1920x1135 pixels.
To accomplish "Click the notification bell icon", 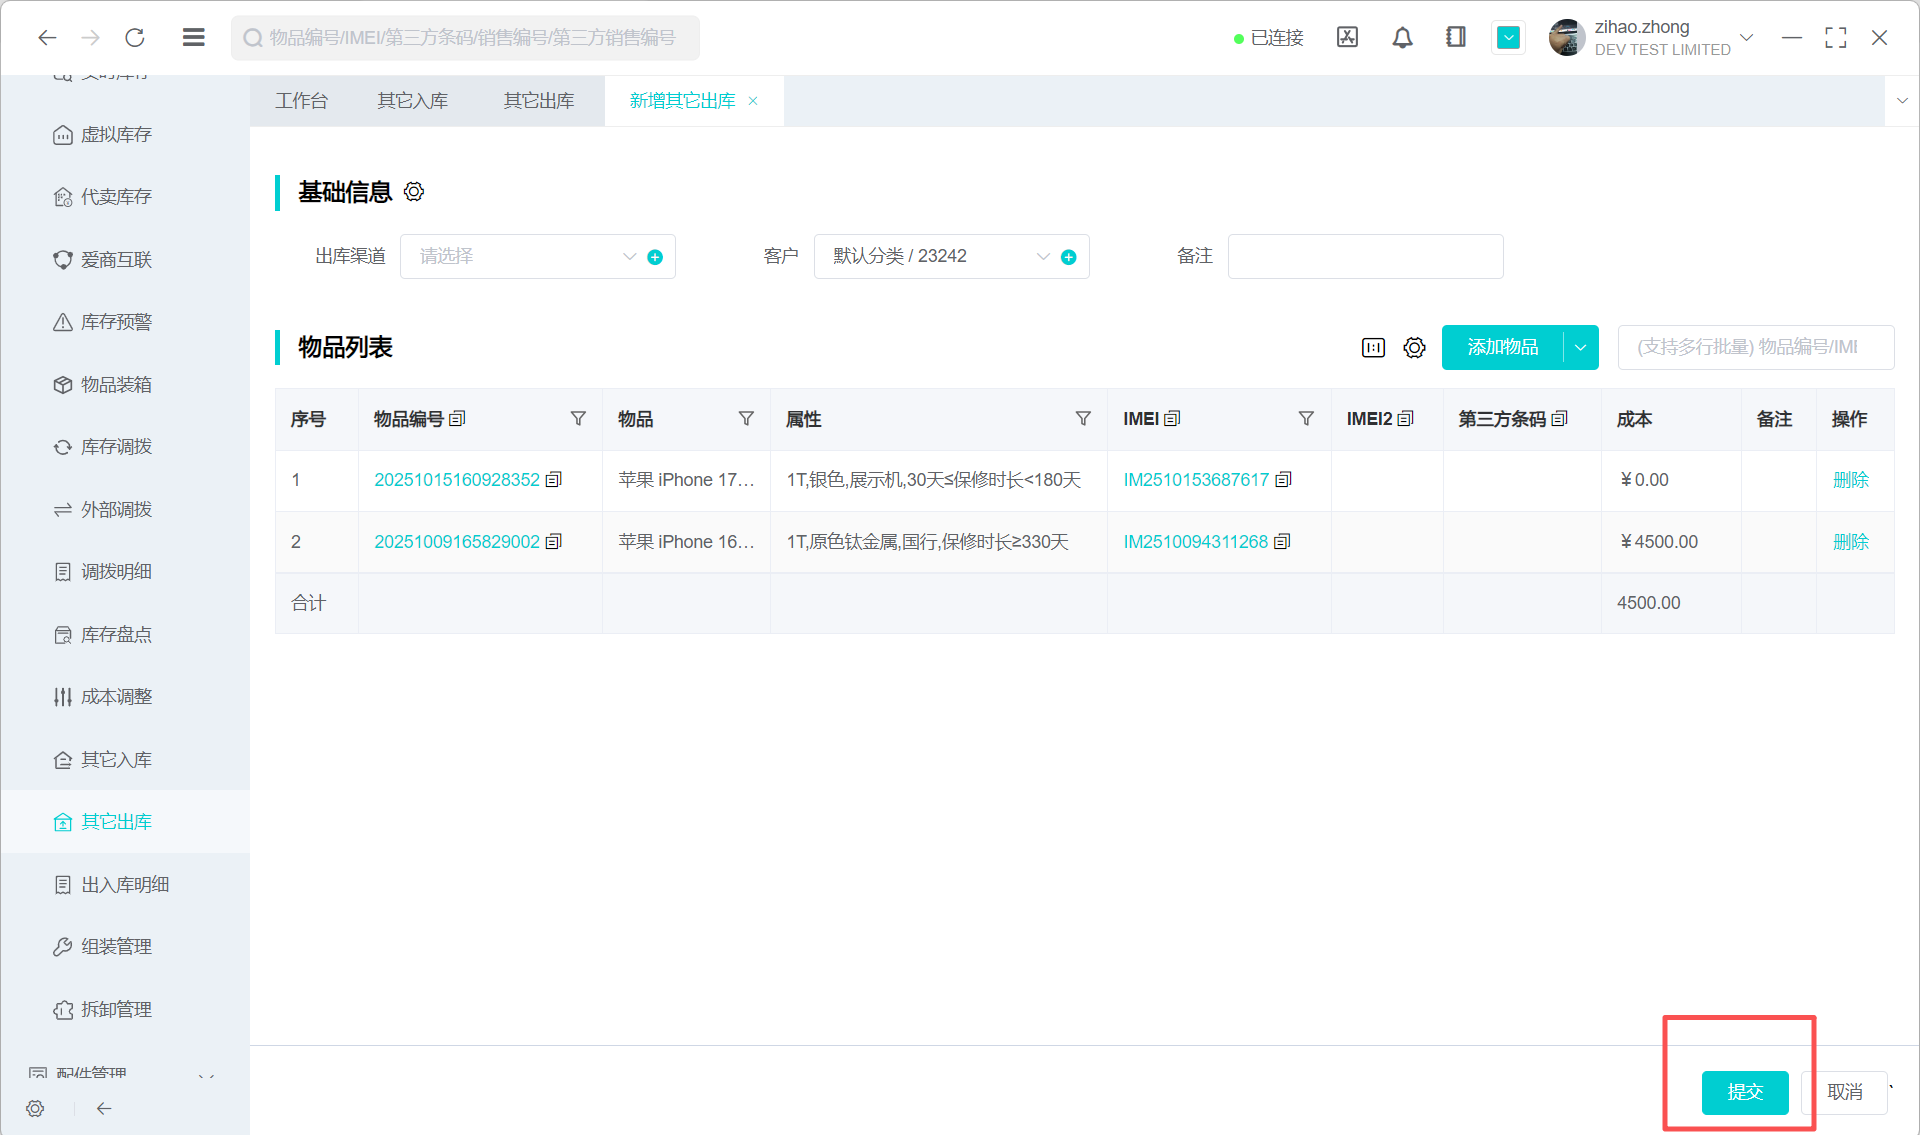I will [1402, 38].
